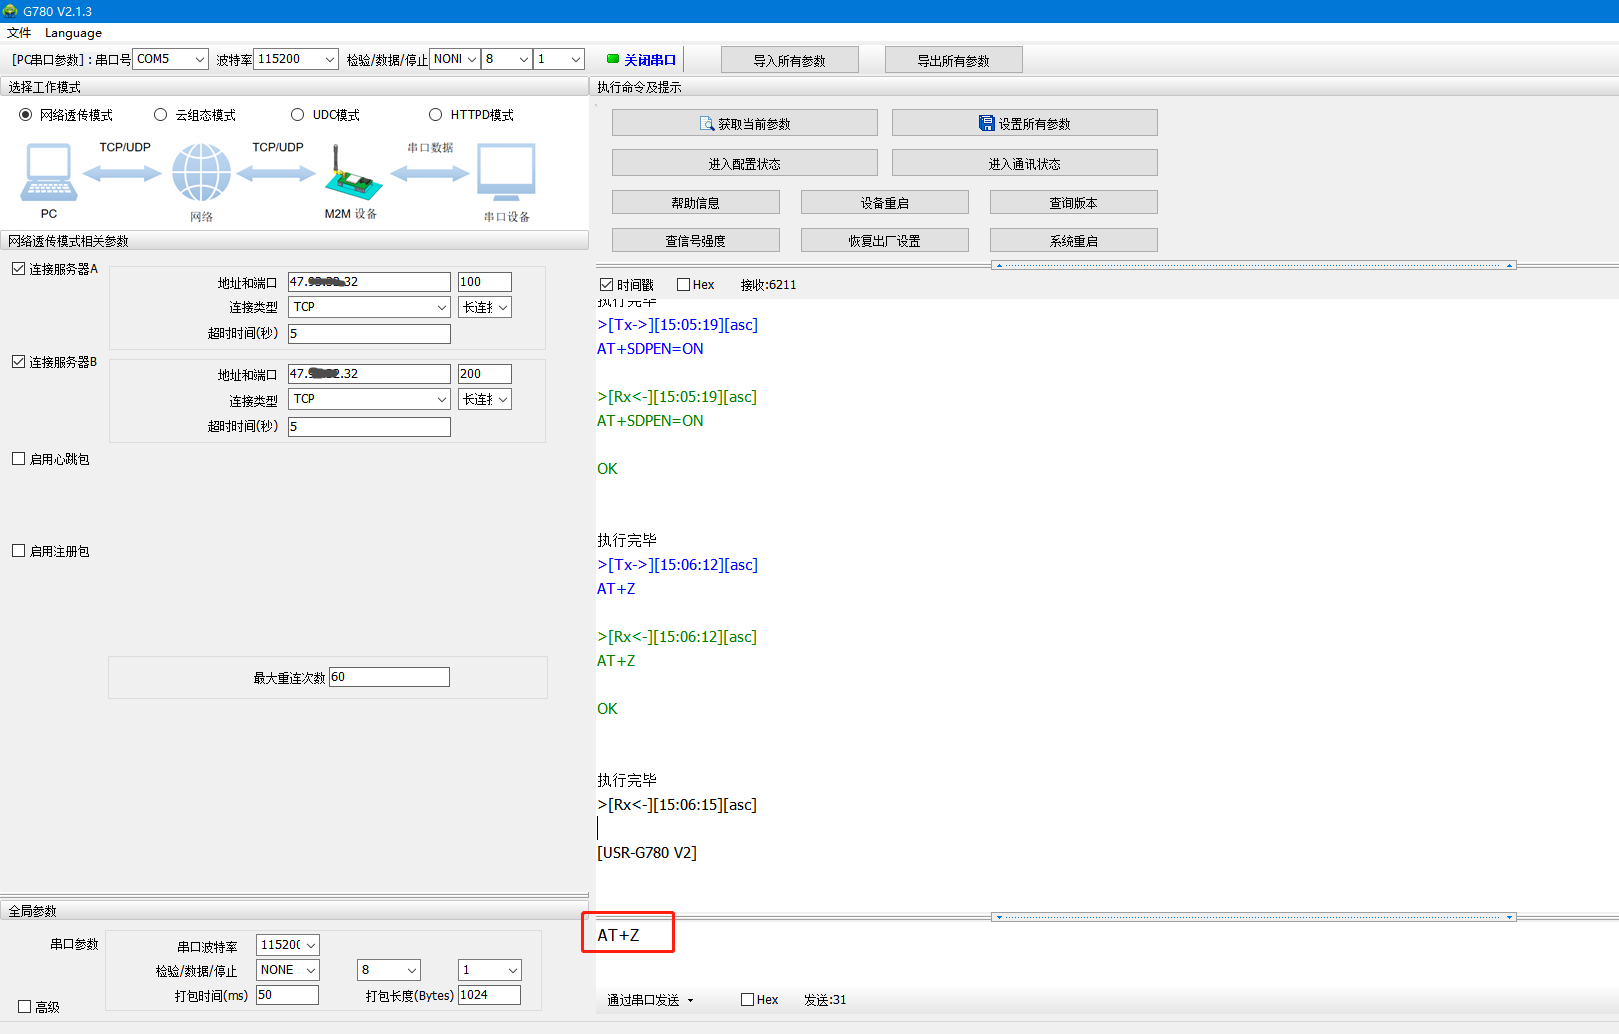Screen dimensions: 1619x1034
Task: Click the network globe icon
Action: [x=201, y=172]
